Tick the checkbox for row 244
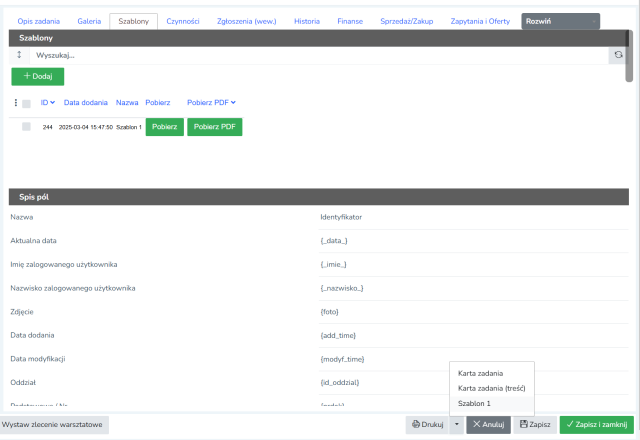Viewport: 640px width, 440px height. 26,127
